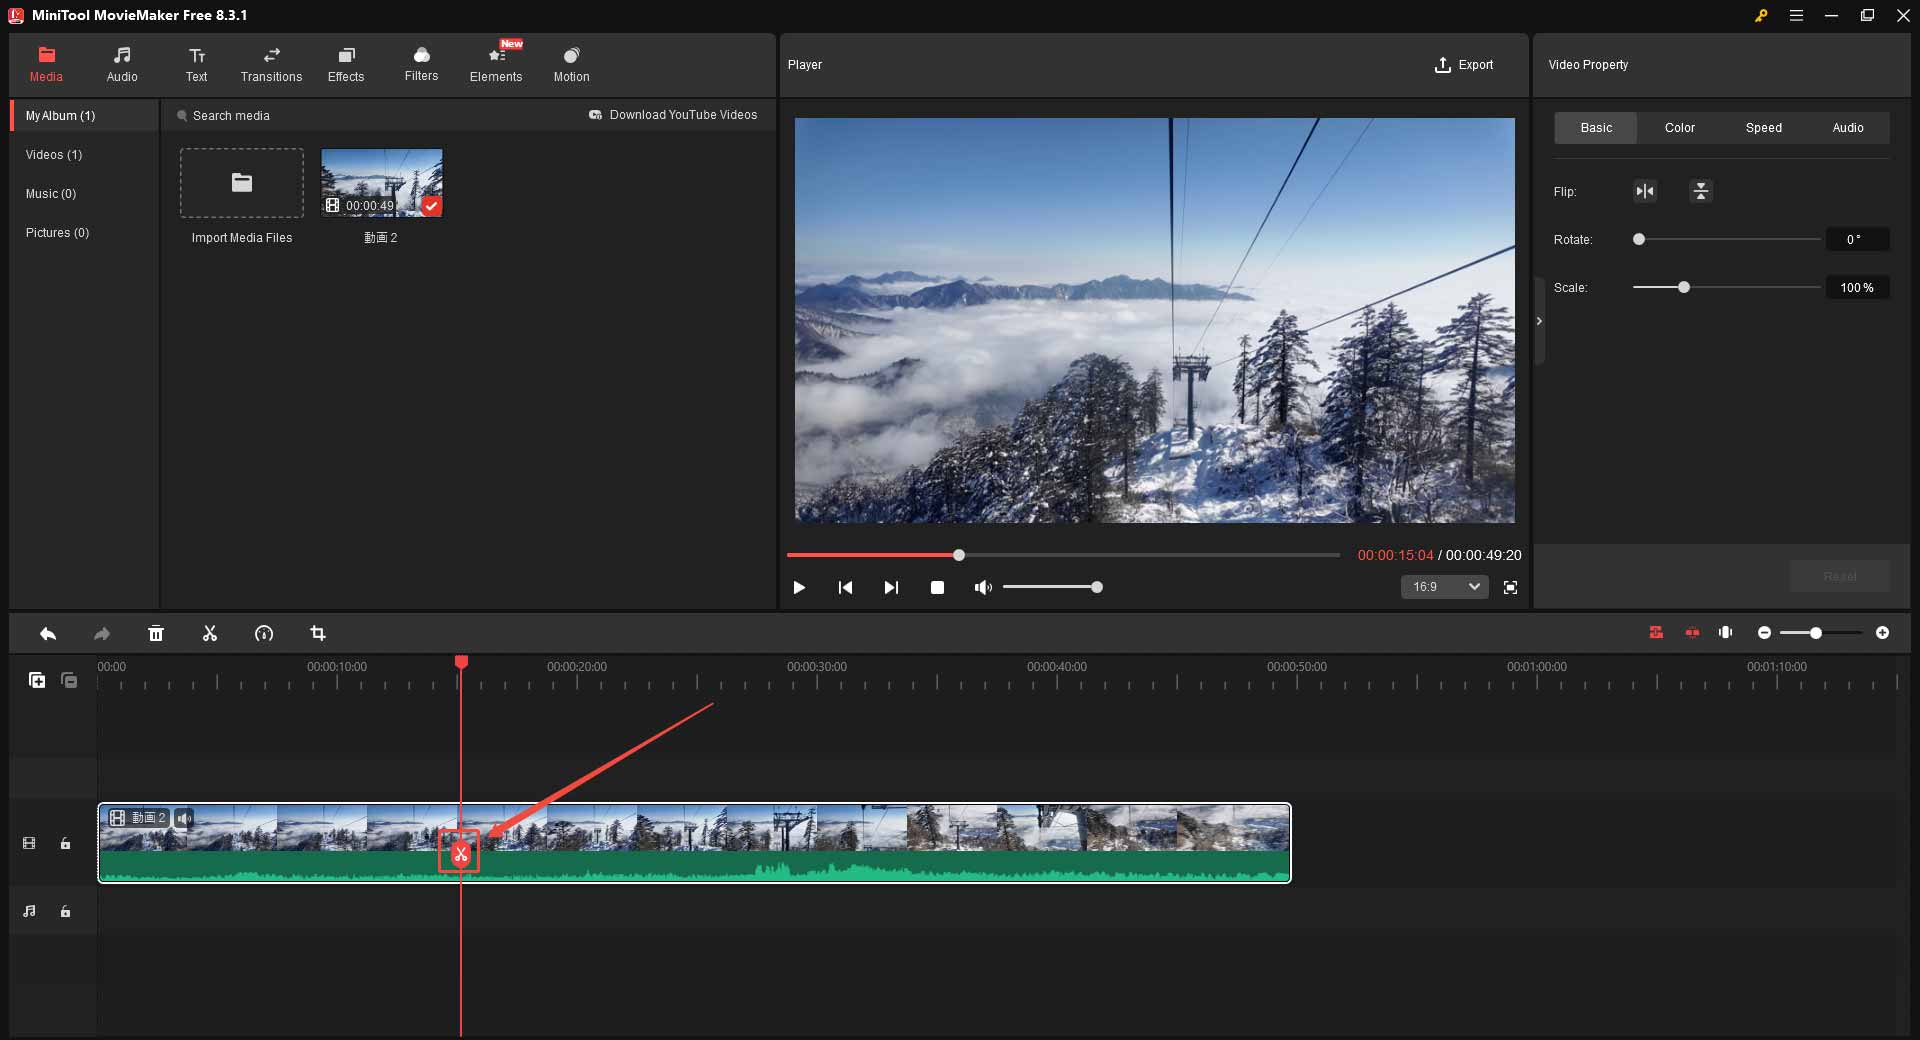Viewport: 1920px width, 1040px height.
Task: Open the Speed control icon in timeline toolbar
Action: (263, 633)
